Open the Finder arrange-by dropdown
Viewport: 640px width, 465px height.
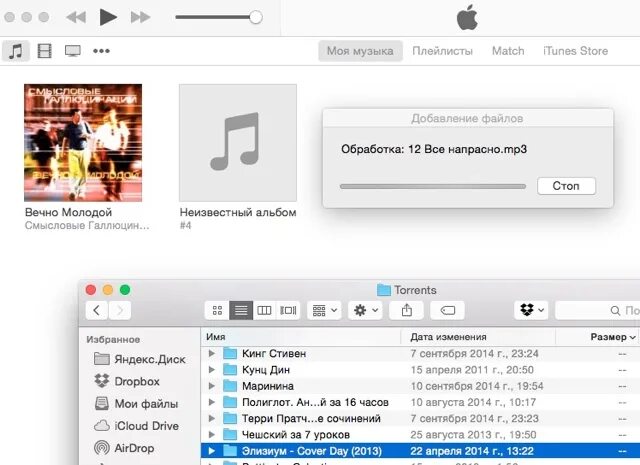[324, 311]
